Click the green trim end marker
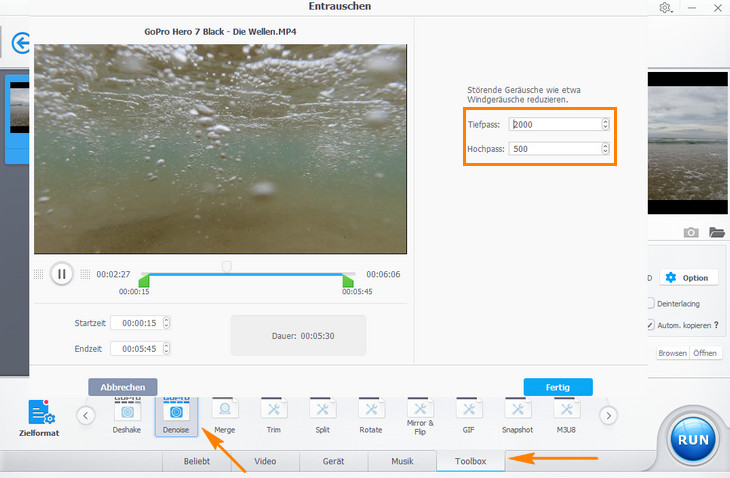Image resolution: width=730 pixels, height=478 pixels. click(348, 281)
